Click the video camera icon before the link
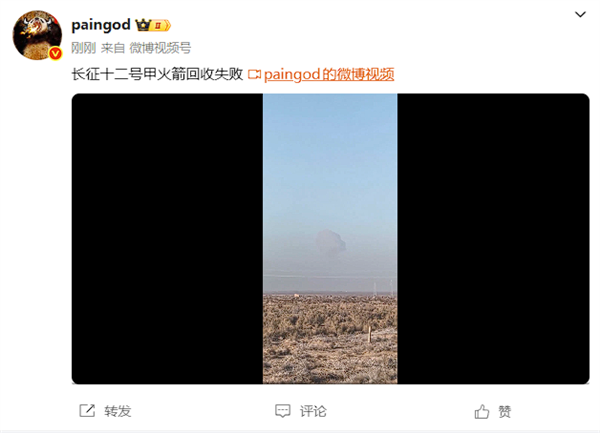The width and height of the screenshot is (600, 433). click(254, 74)
